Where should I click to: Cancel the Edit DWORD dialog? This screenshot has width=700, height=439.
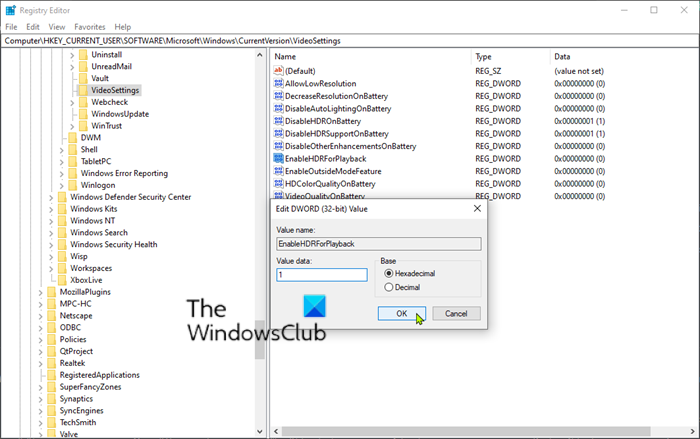[456, 314]
